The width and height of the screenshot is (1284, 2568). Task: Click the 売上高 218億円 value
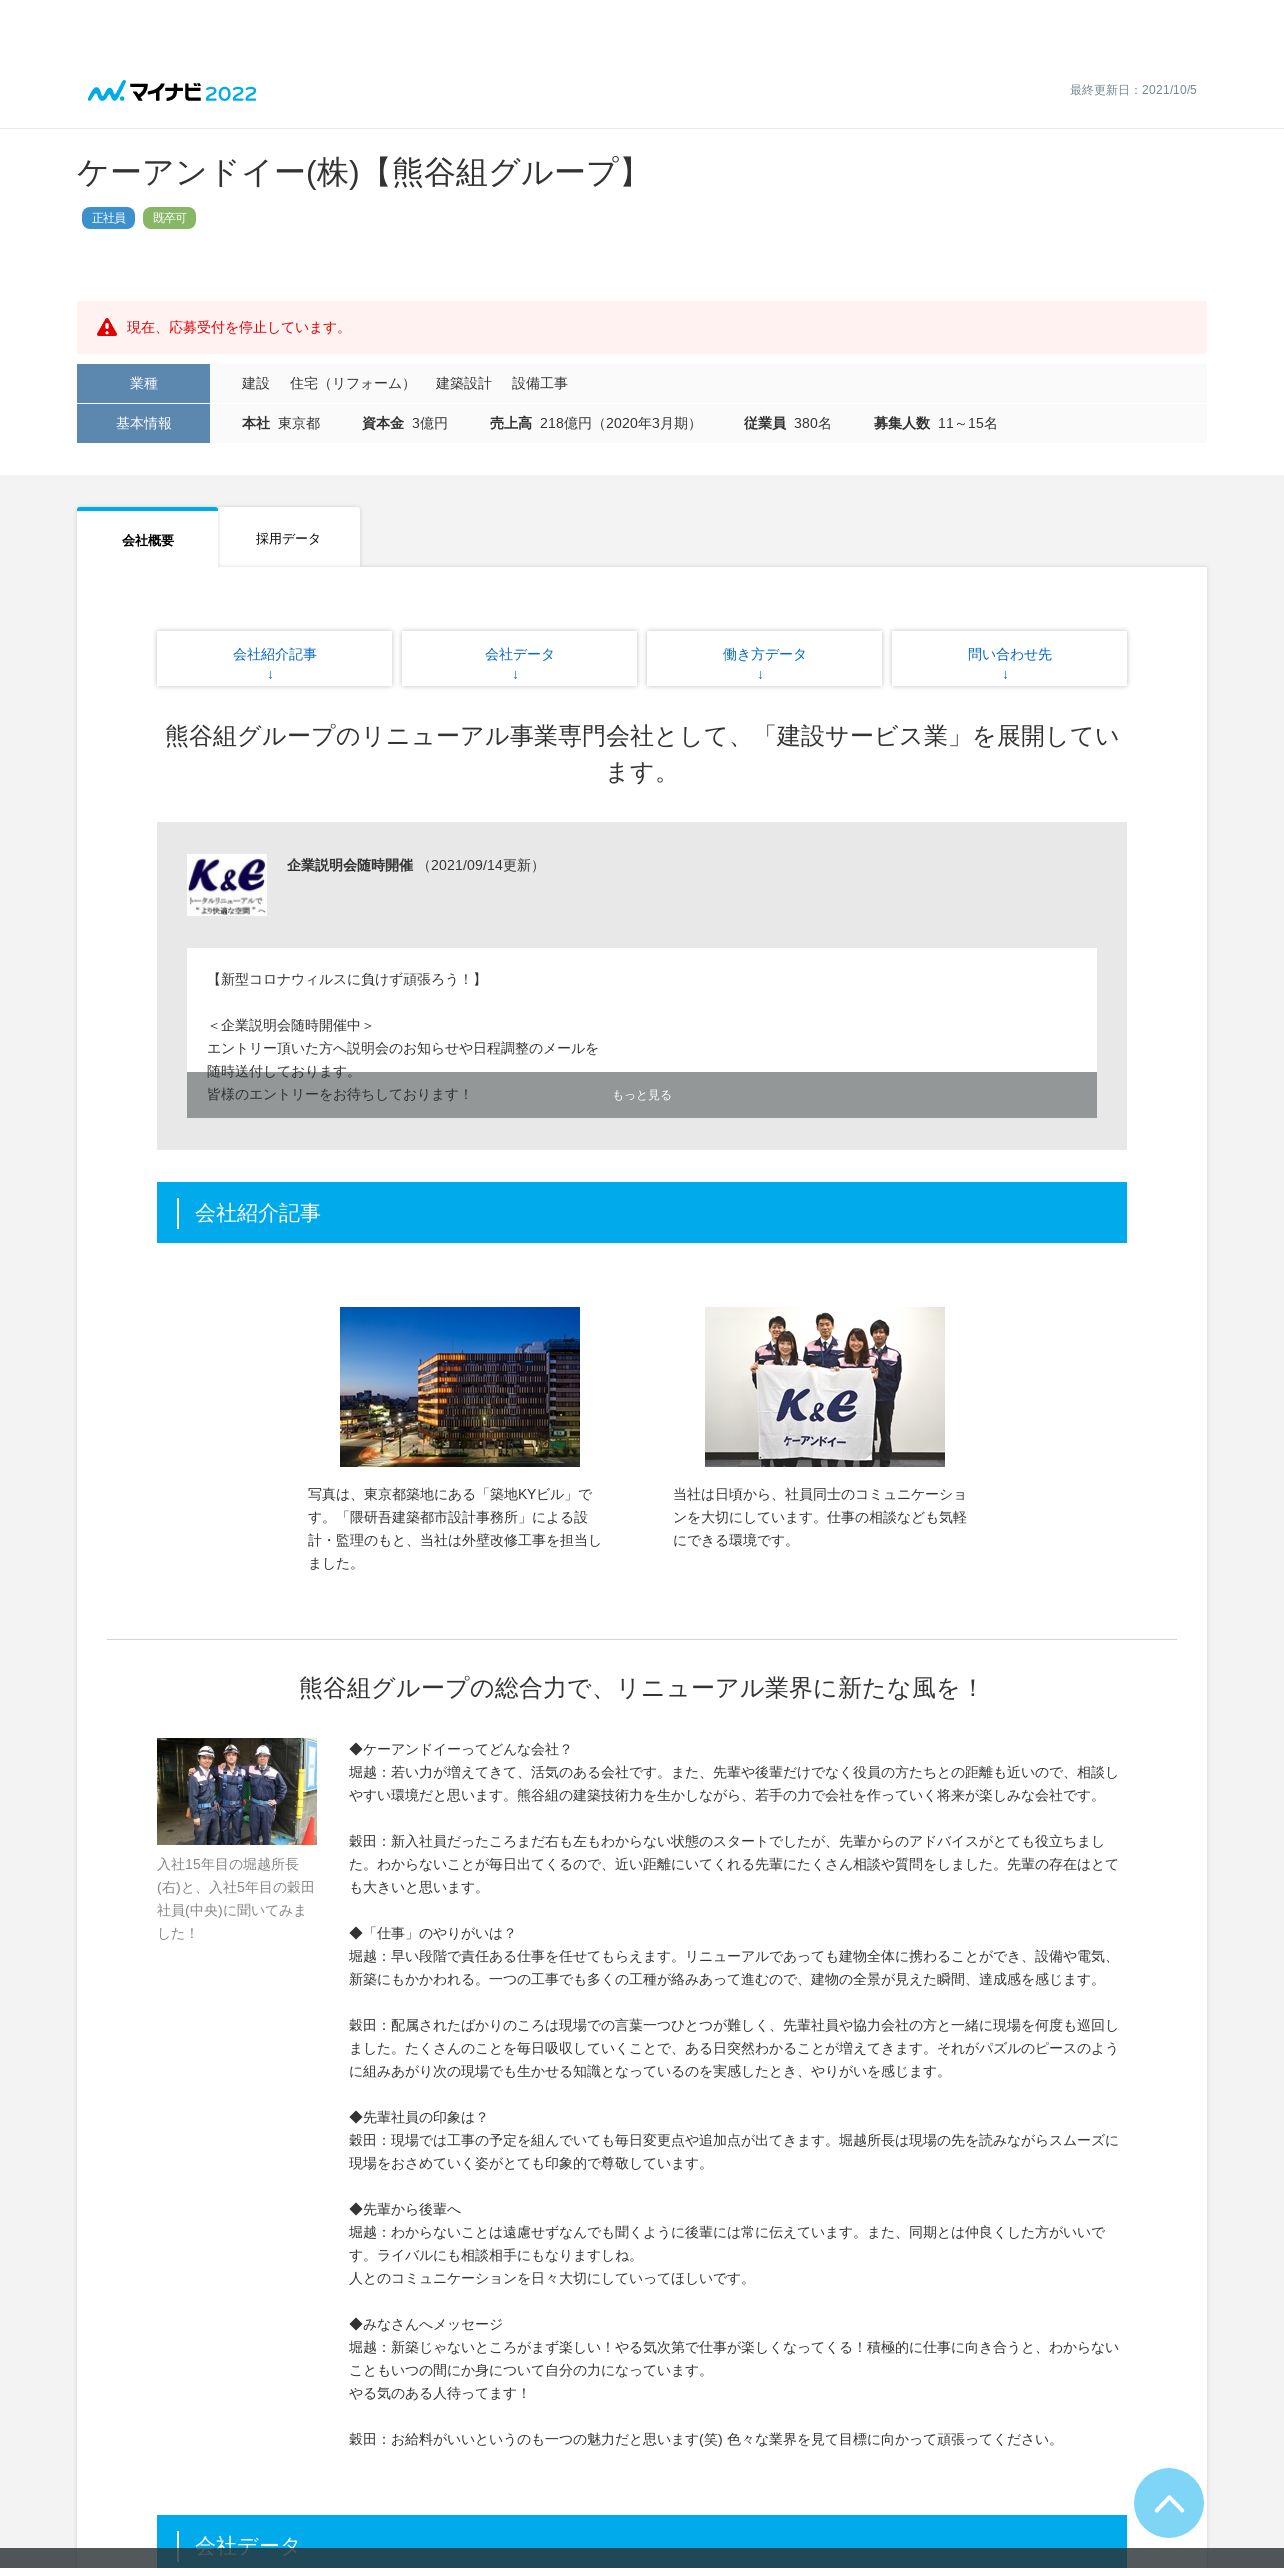click(596, 424)
